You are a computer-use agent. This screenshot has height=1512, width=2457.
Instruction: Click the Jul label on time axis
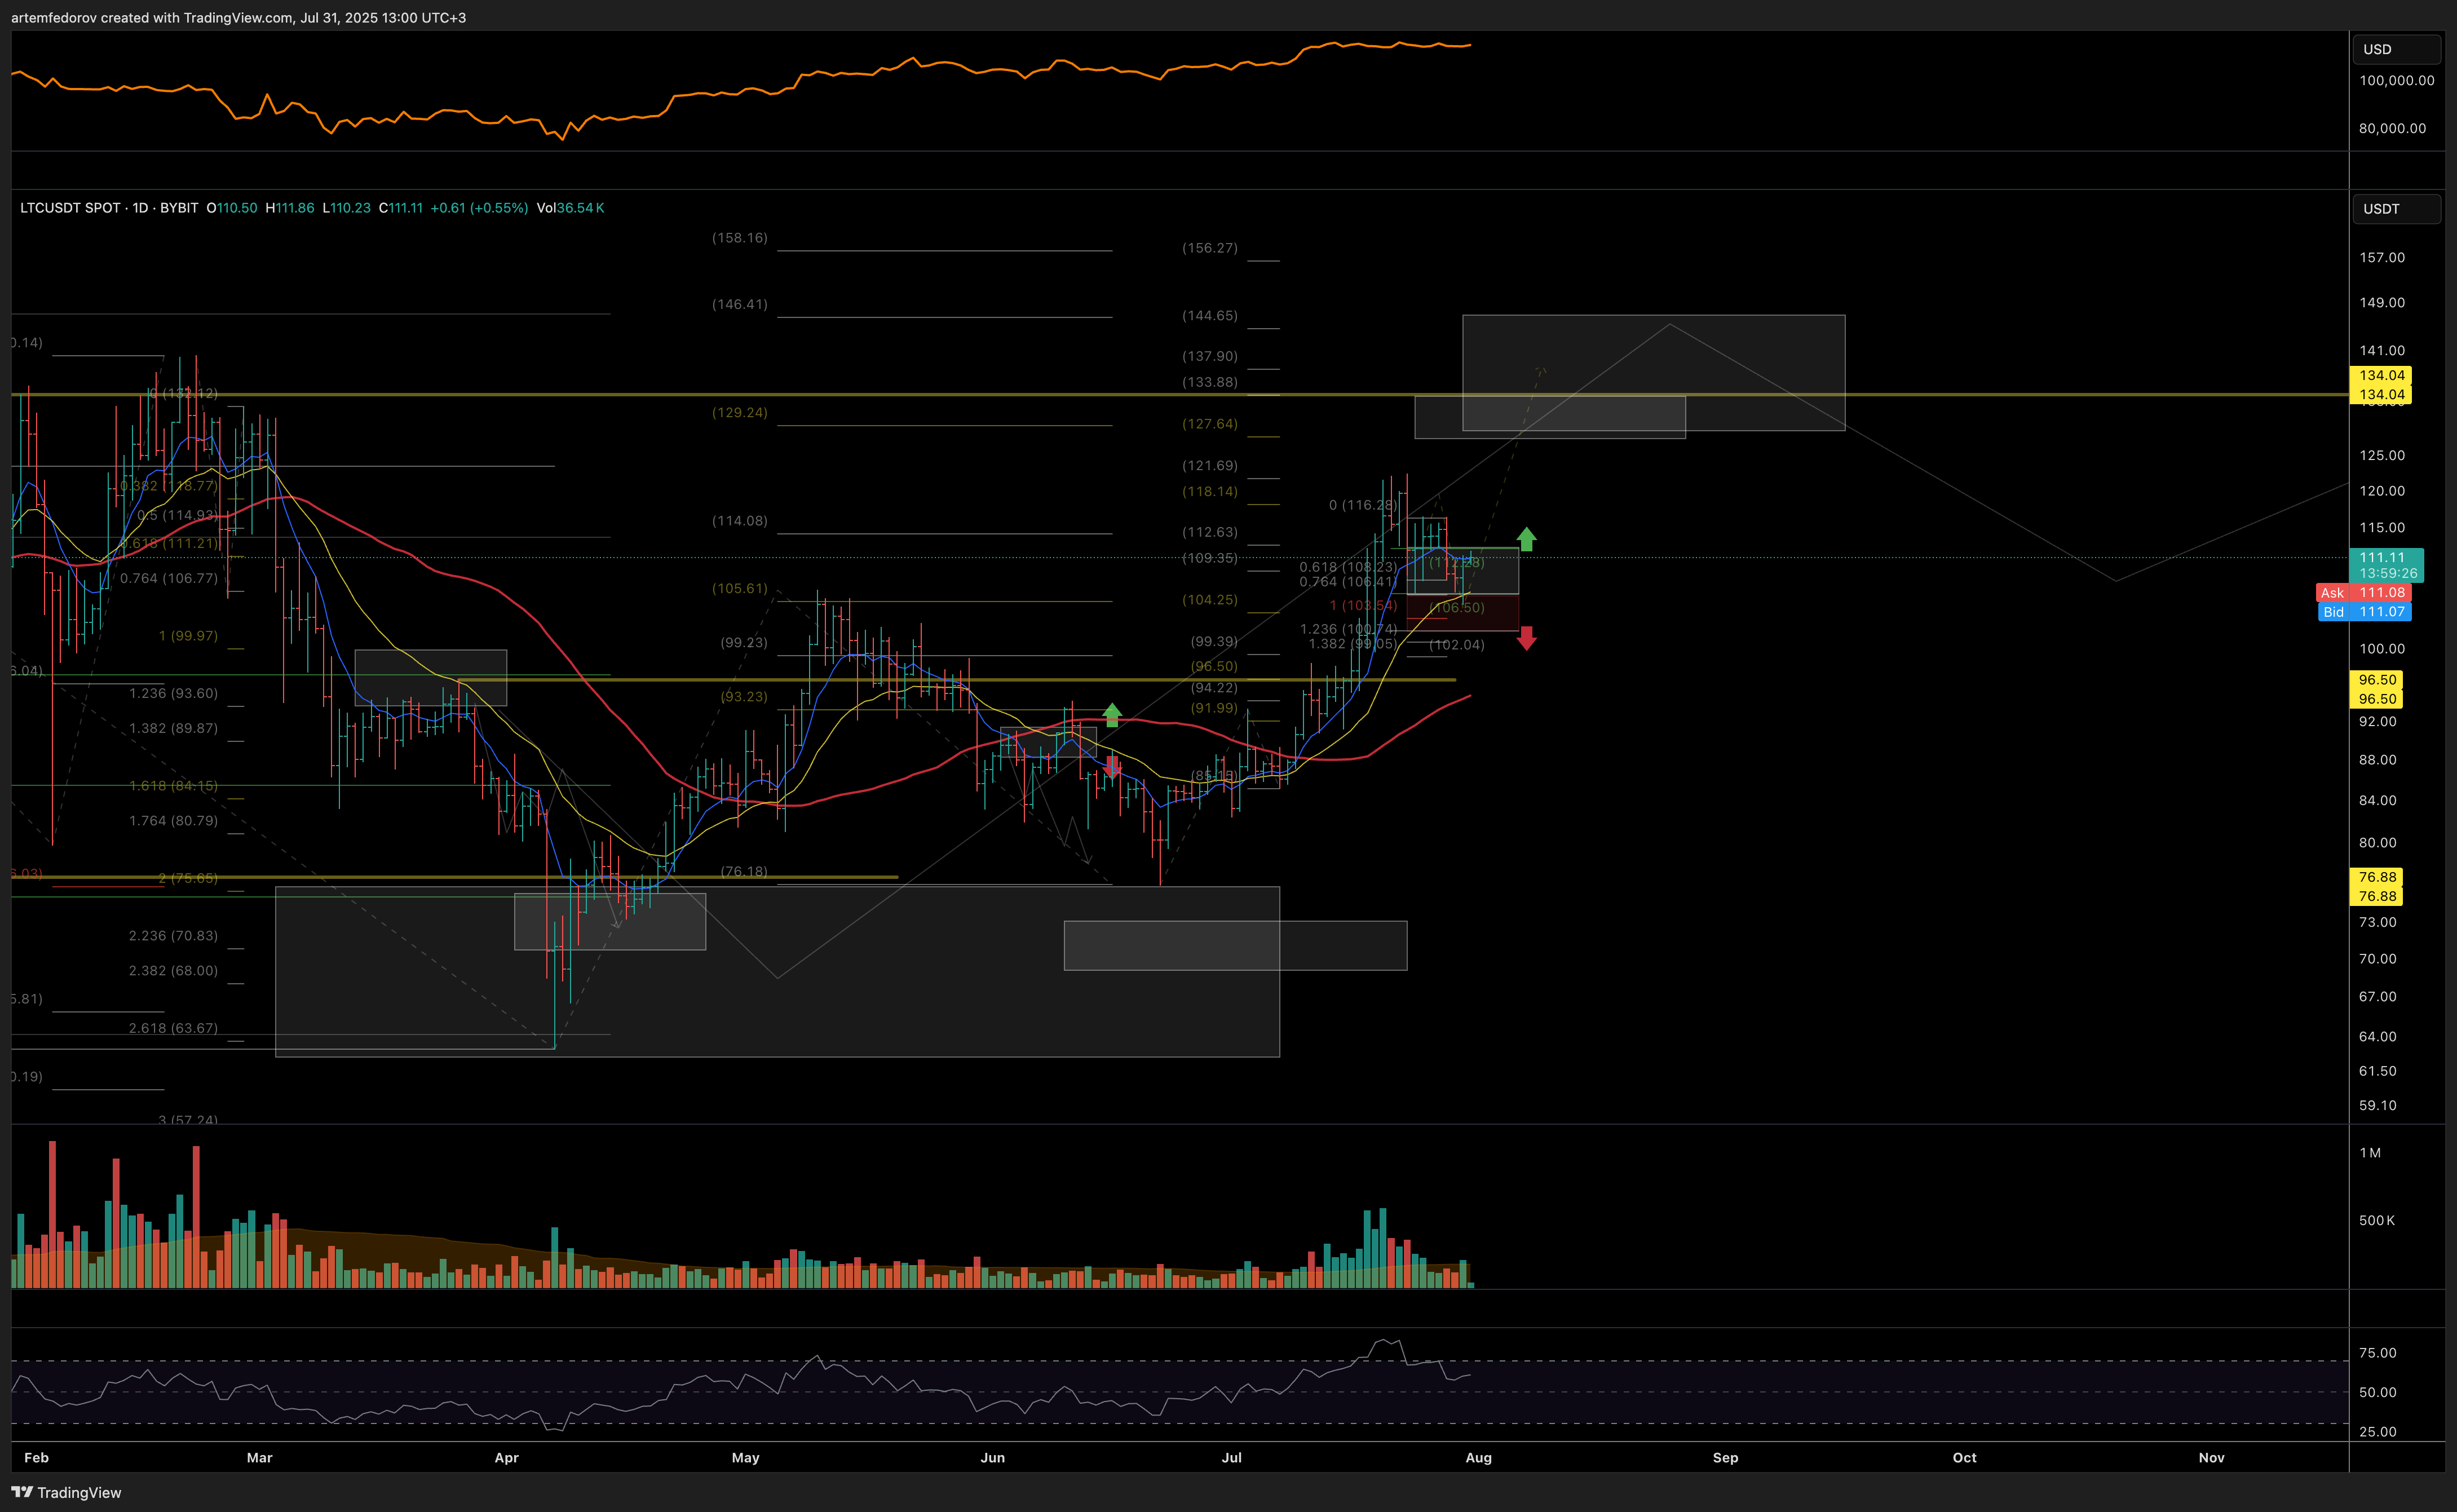[1231, 1457]
